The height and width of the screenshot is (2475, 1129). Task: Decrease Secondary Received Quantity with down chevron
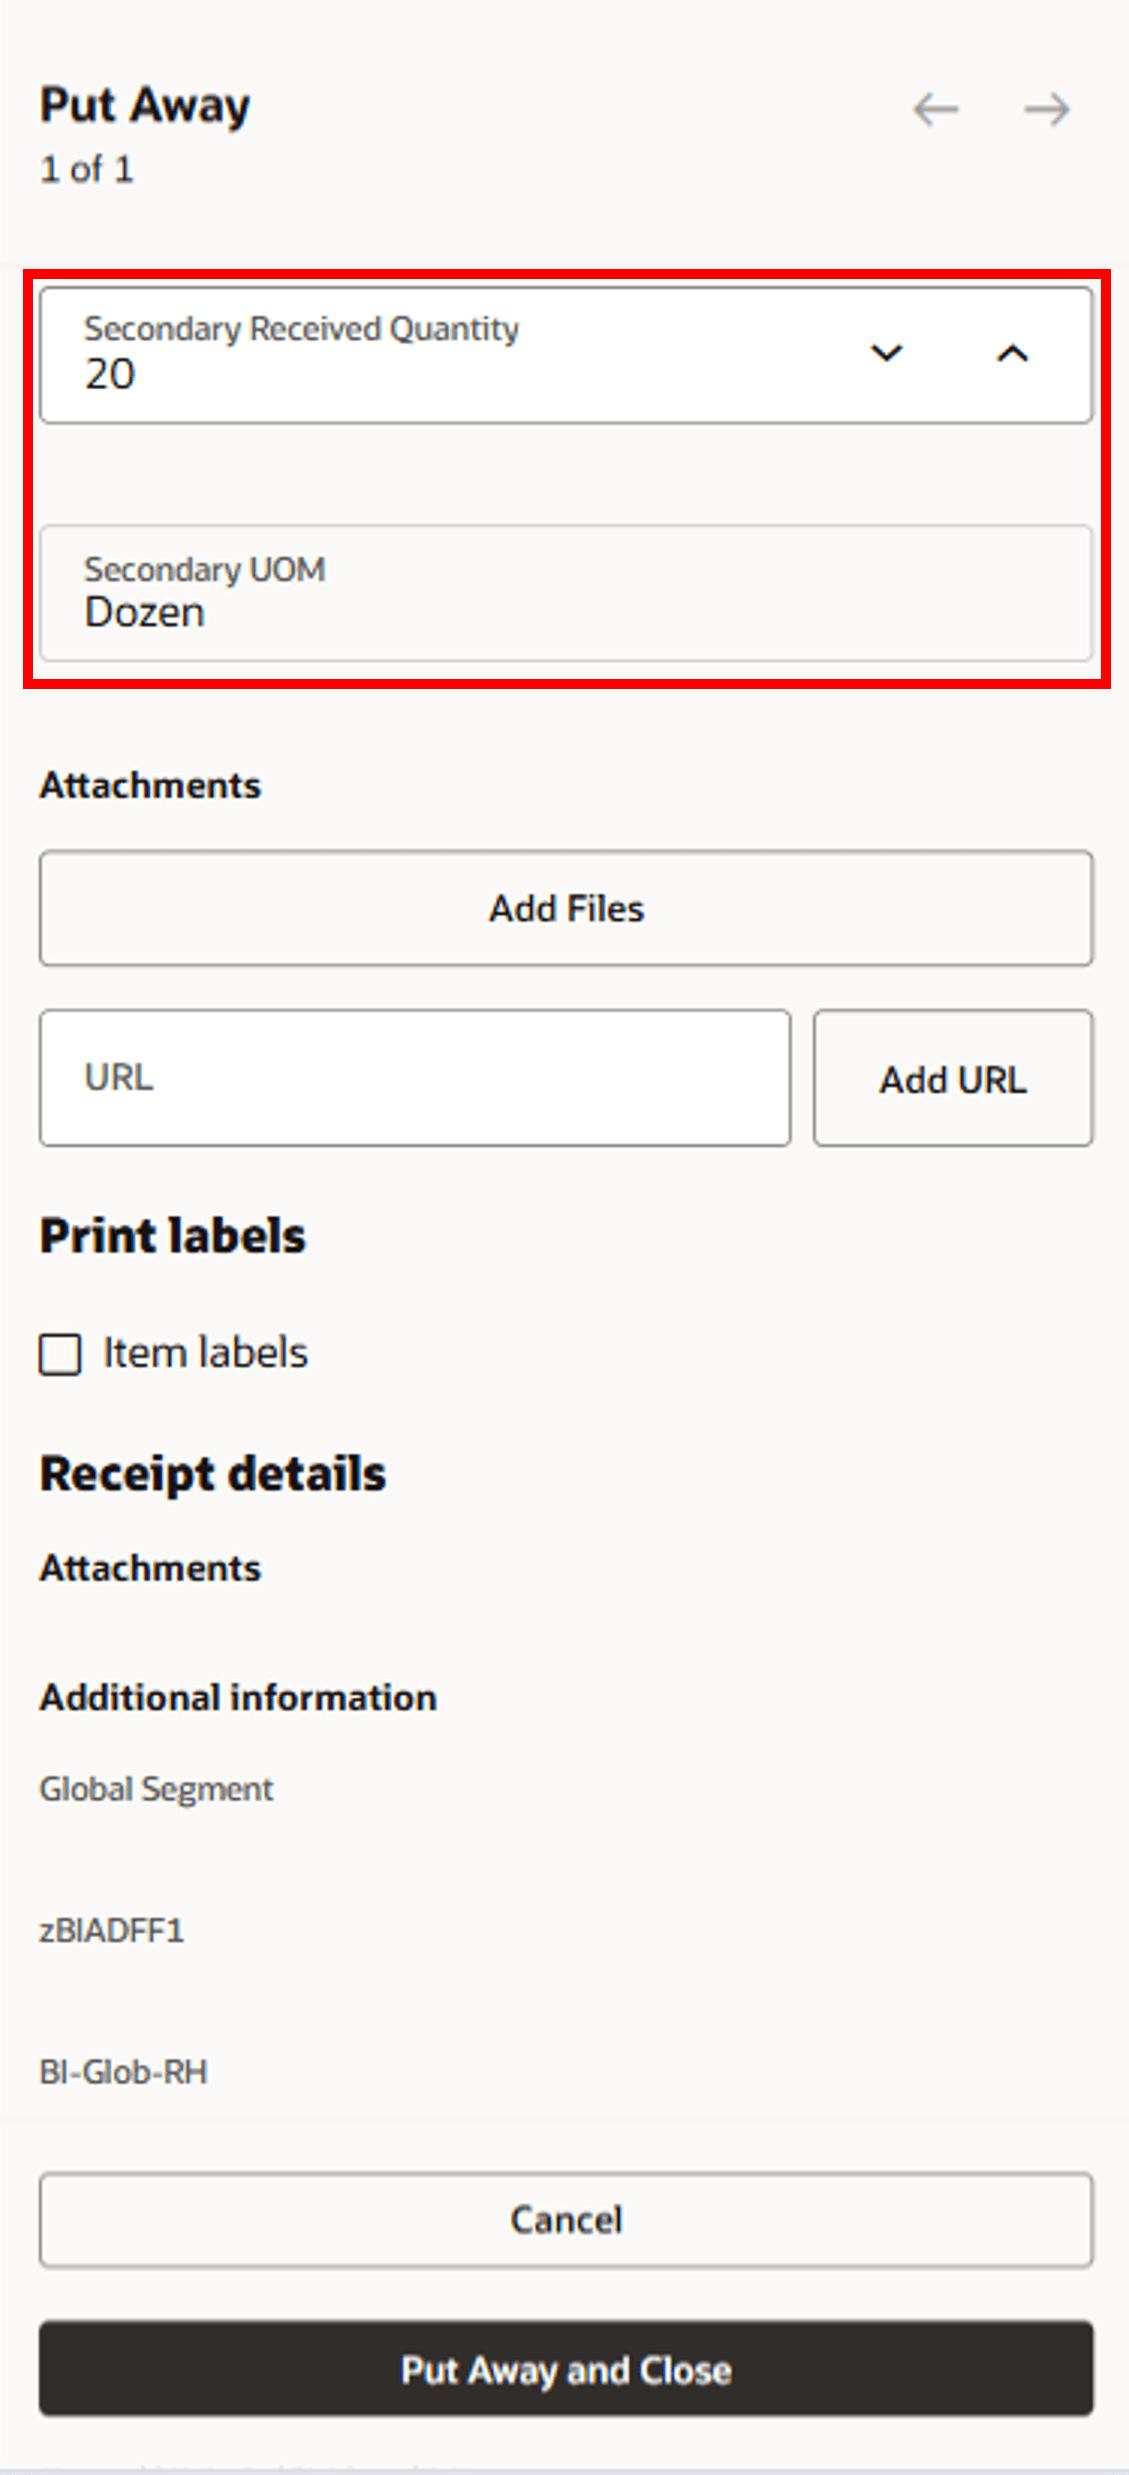click(x=886, y=353)
